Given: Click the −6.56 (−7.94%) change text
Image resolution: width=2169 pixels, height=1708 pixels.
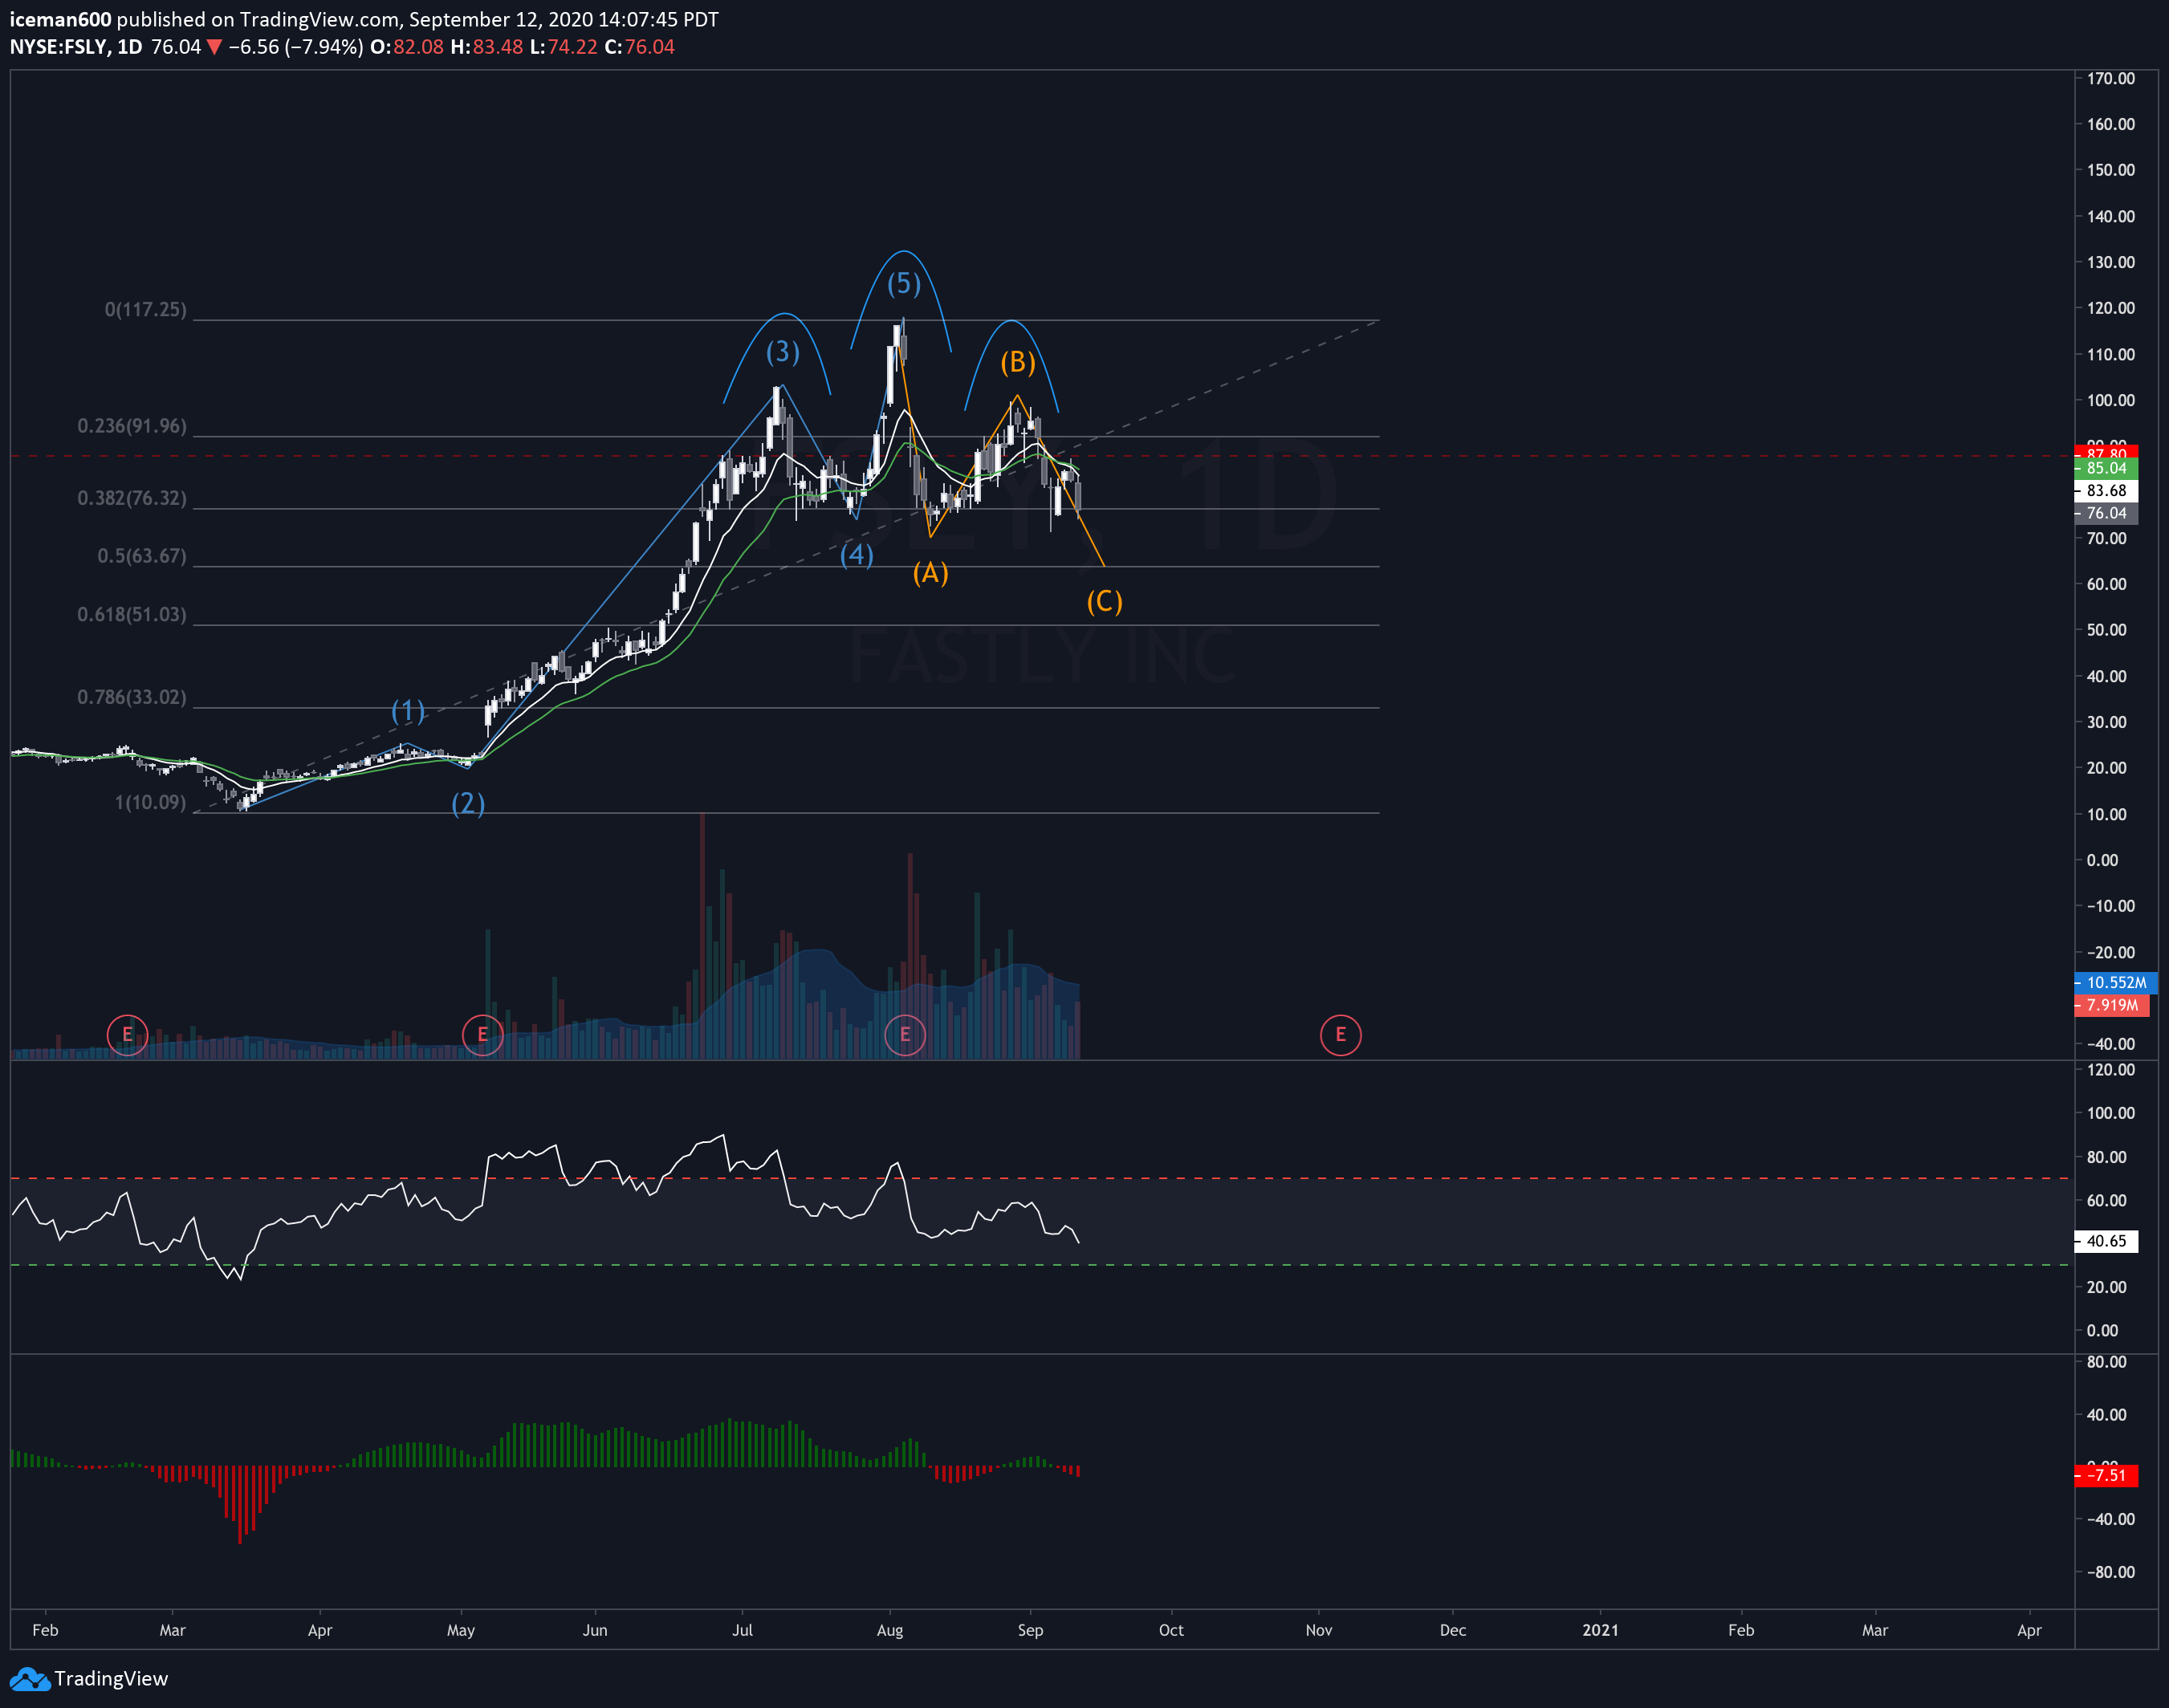Looking at the screenshot, I should (x=295, y=47).
